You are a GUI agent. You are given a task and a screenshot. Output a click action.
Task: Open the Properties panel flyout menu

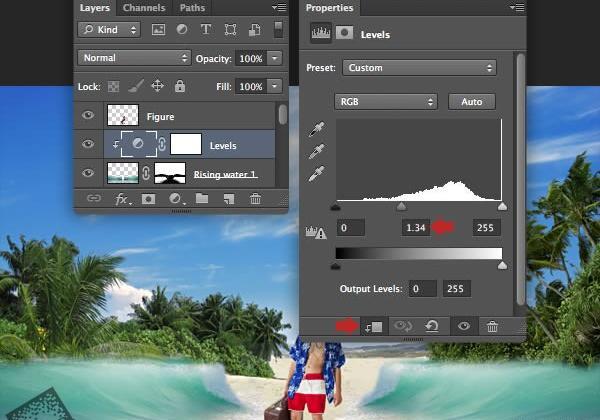pos(517,7)
